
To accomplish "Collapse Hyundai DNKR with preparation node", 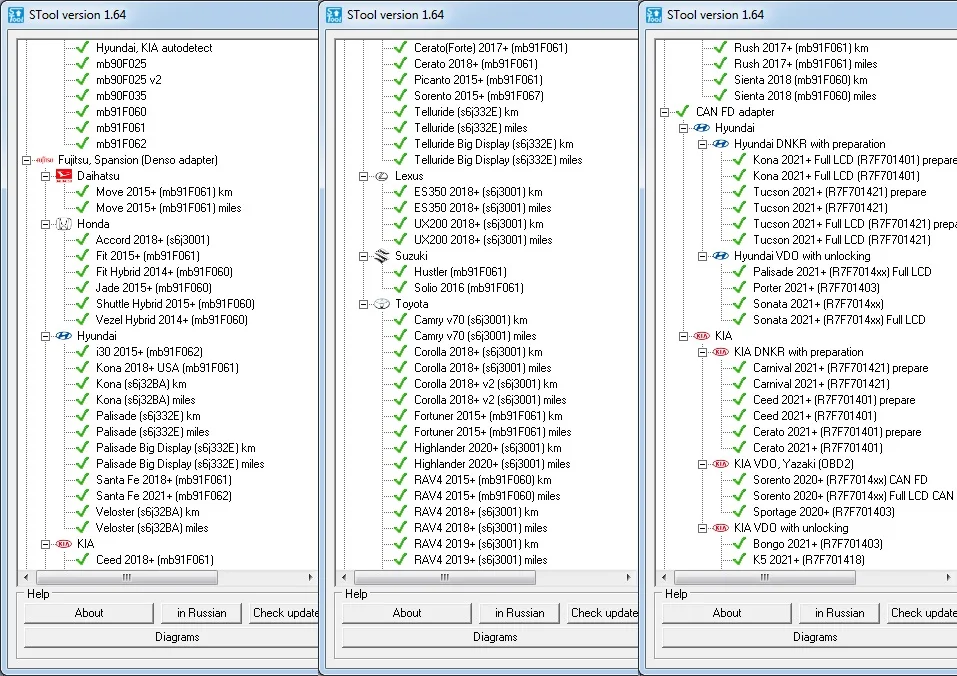I will coord(702,145).
